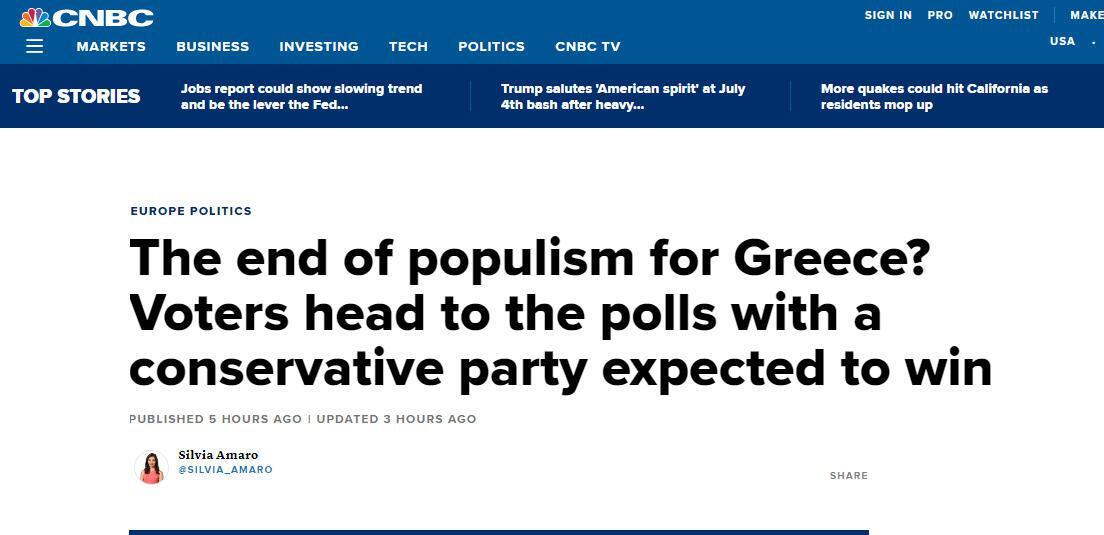
Task: Open the PRO link
Action: tap(940, 15)
